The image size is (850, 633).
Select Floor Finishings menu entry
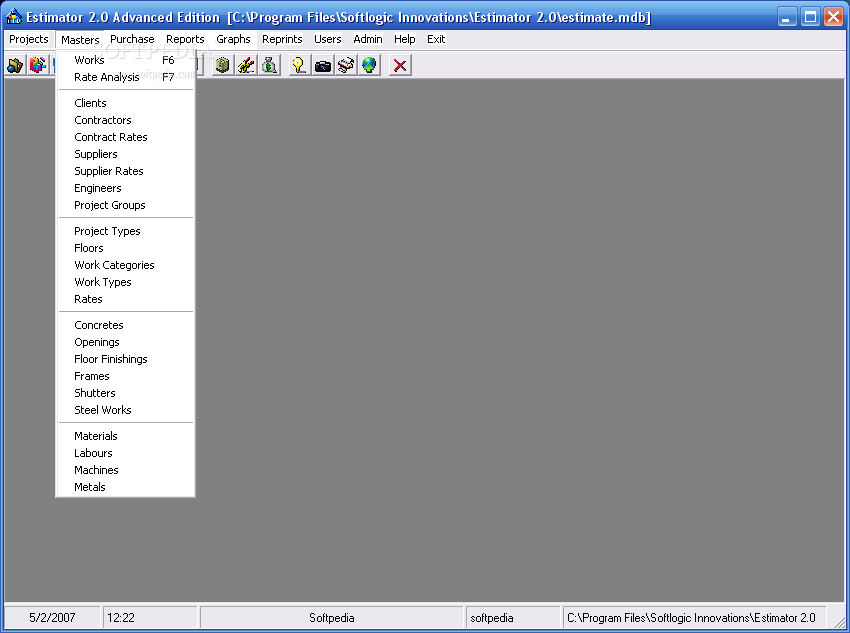click(125, 359)
